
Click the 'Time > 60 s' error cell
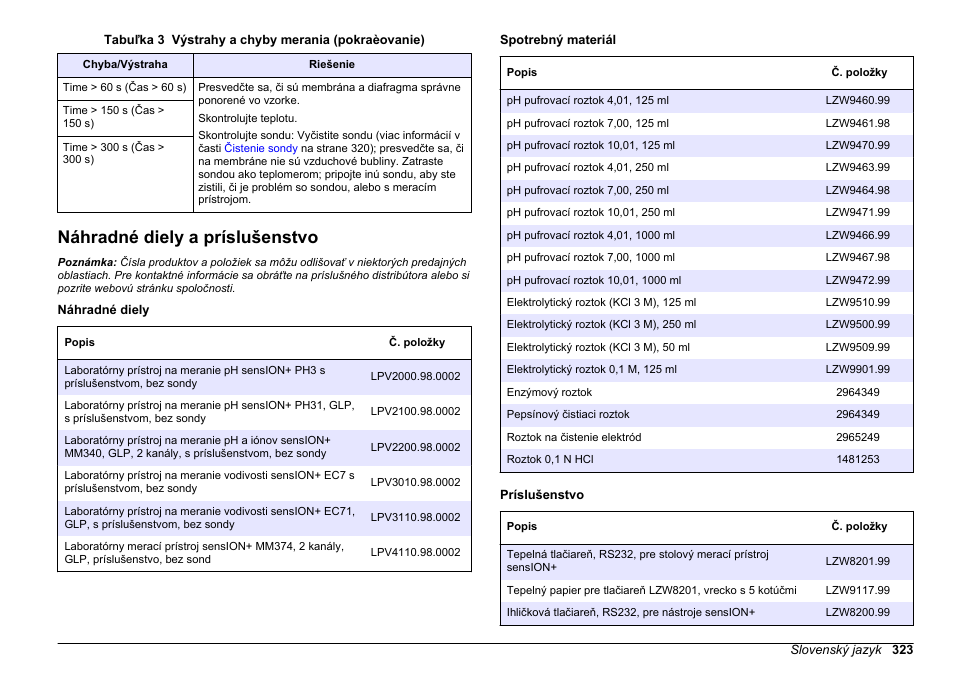click(125, 88)
